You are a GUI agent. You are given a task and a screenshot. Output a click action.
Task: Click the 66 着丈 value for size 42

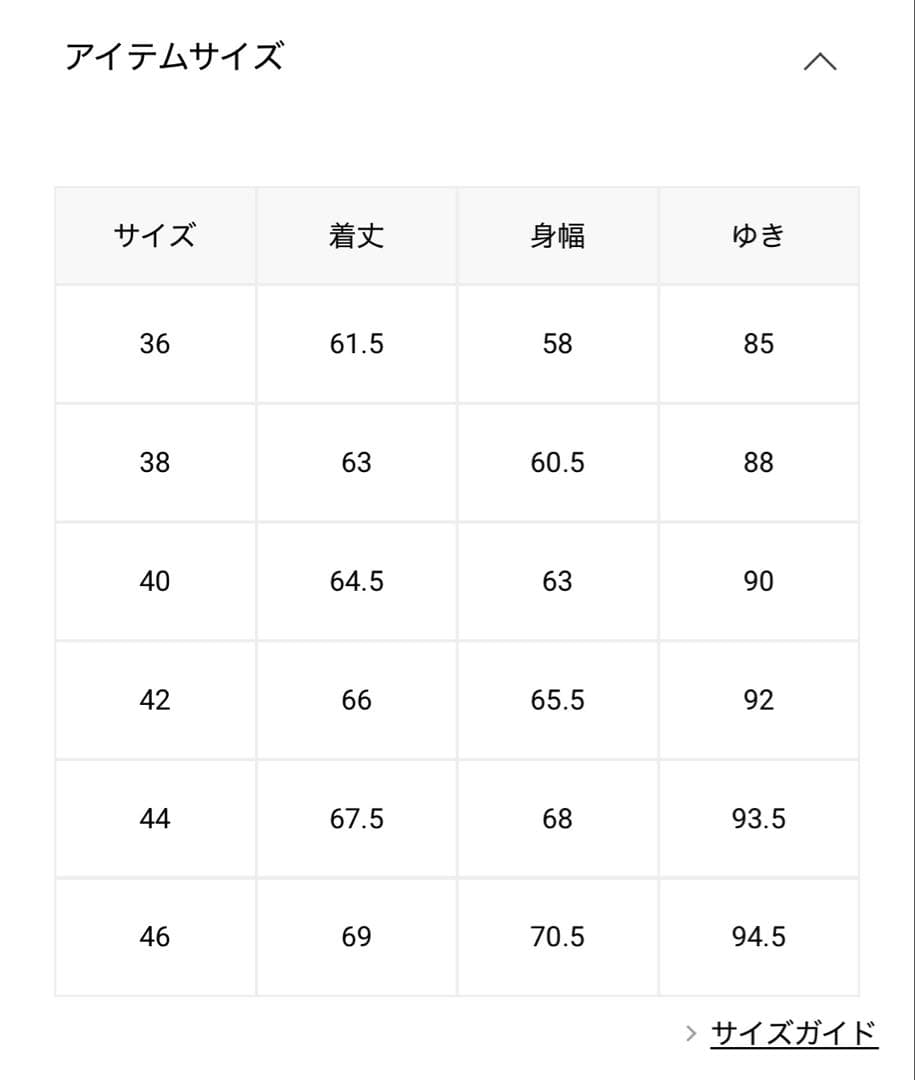356,699
